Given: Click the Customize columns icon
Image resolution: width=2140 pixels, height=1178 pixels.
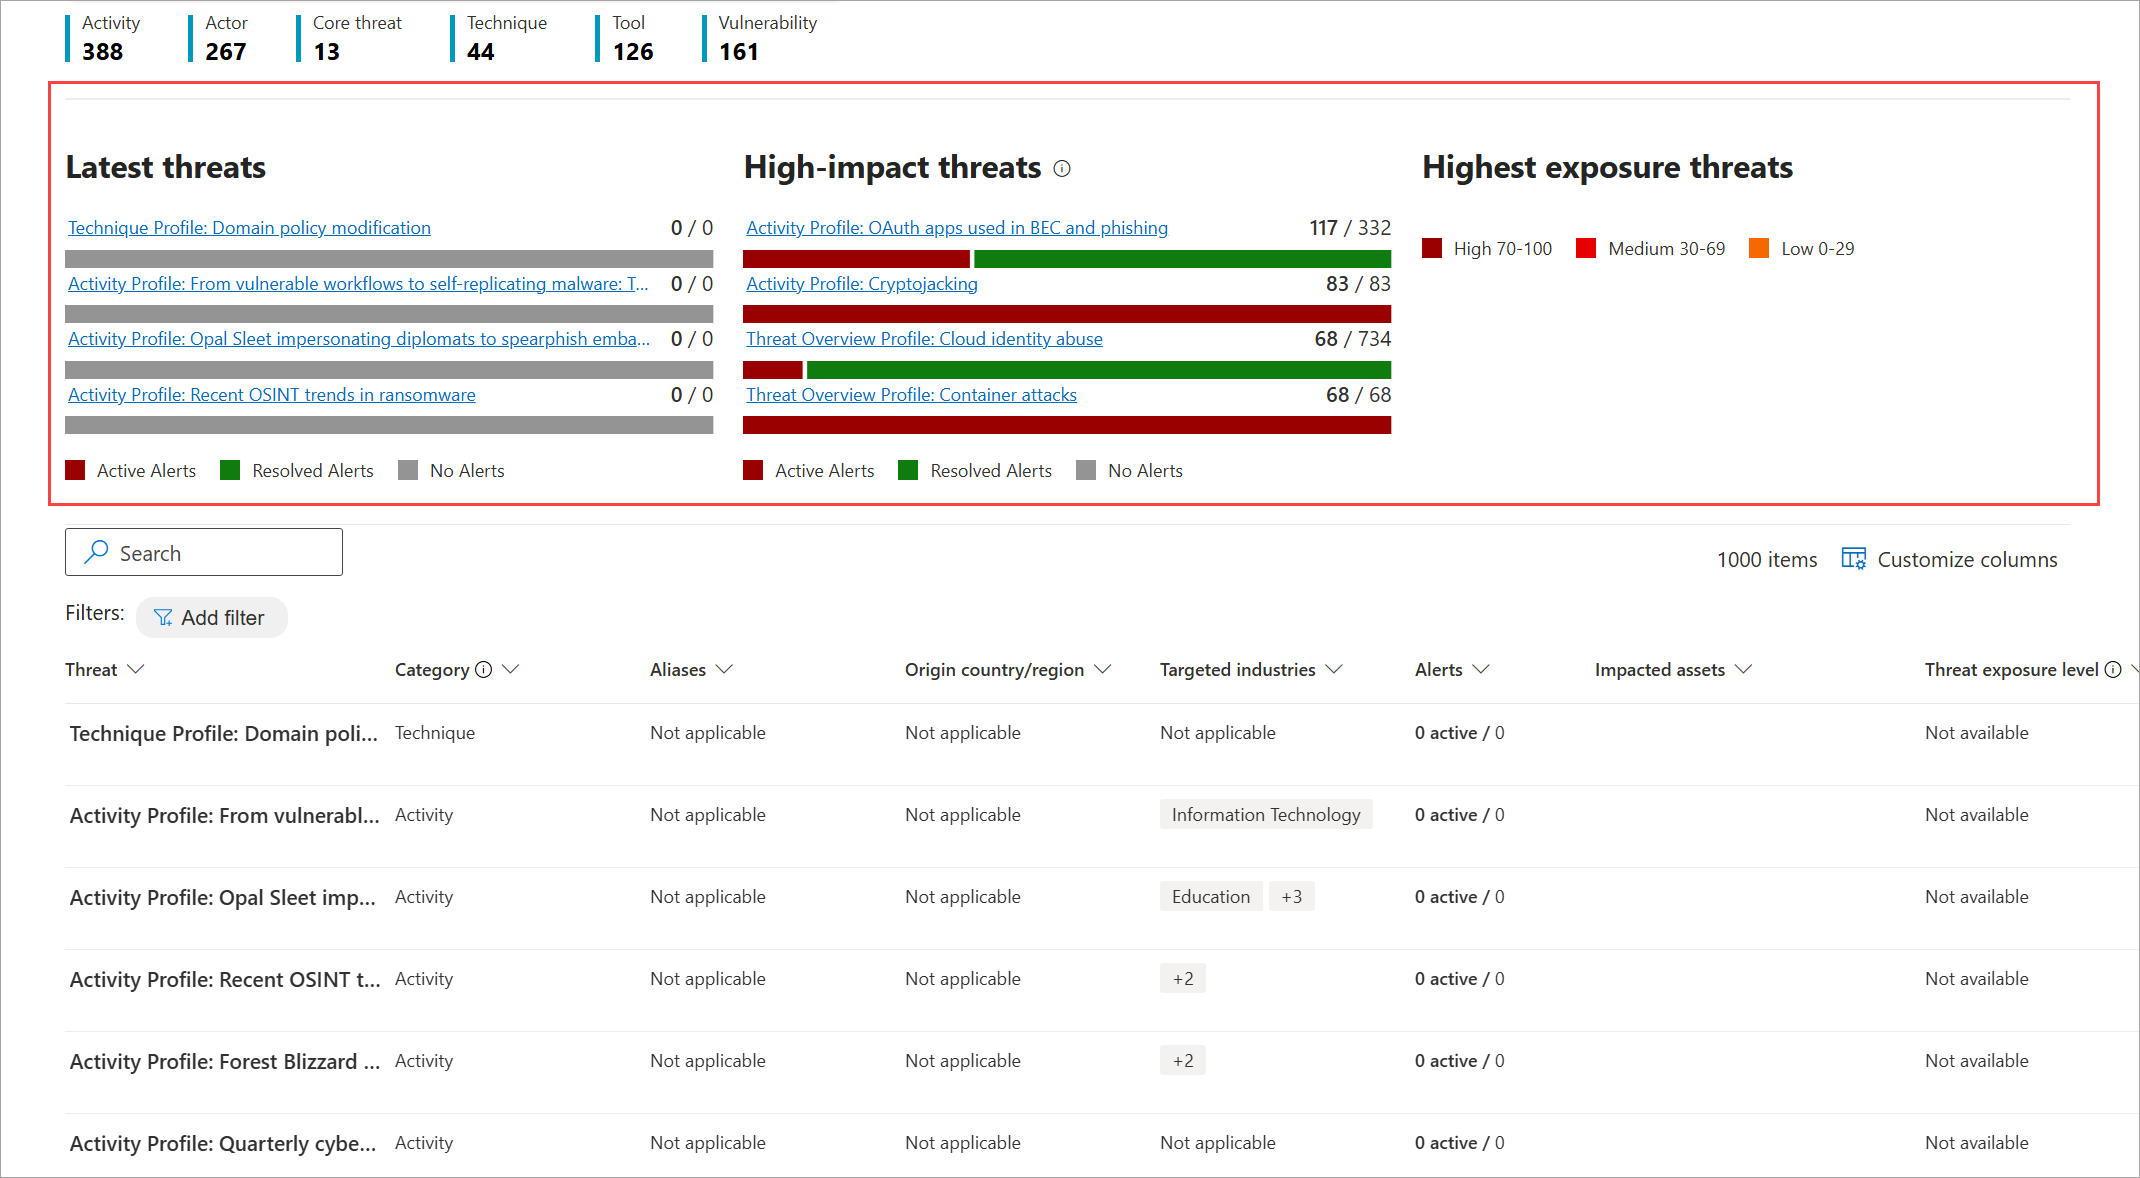Looking at the screenshot, I should 1853,559.
